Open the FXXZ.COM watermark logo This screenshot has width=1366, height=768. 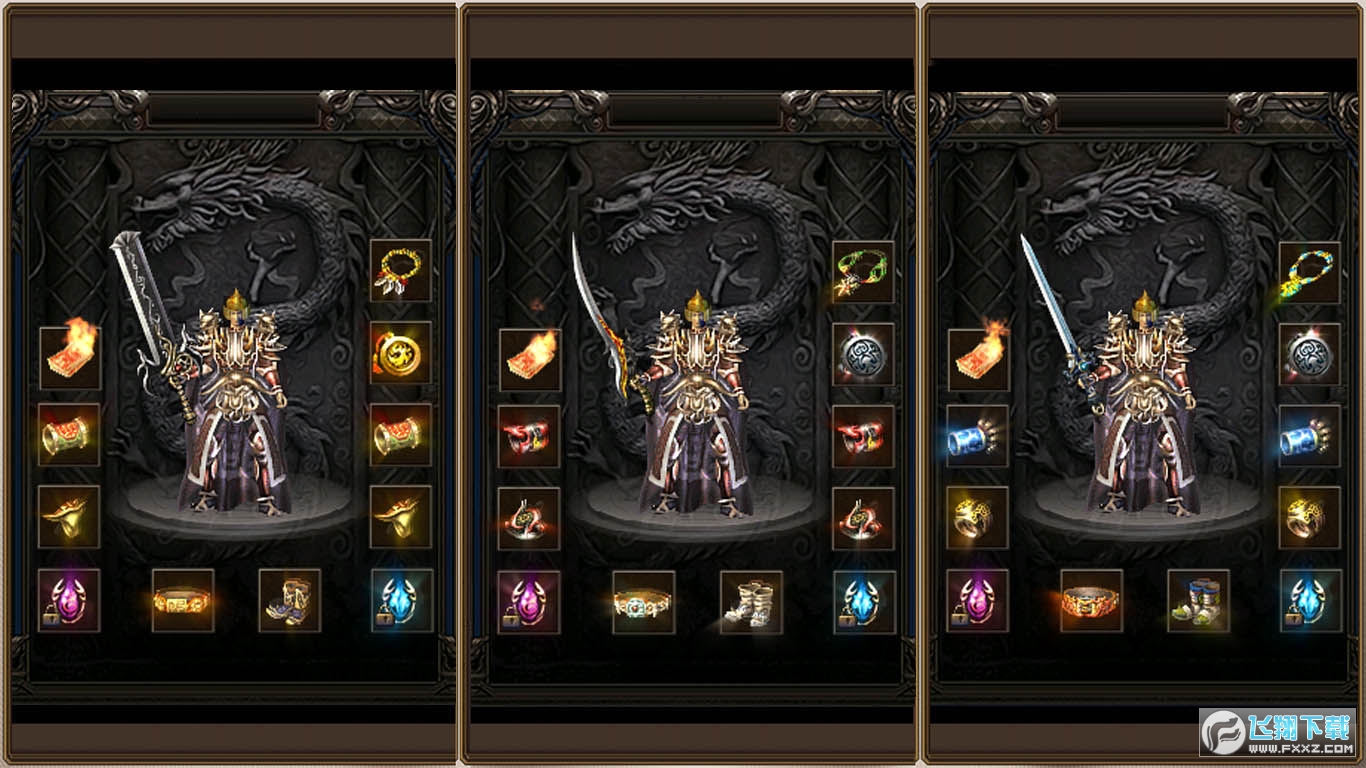click(x=1279, y=733)
